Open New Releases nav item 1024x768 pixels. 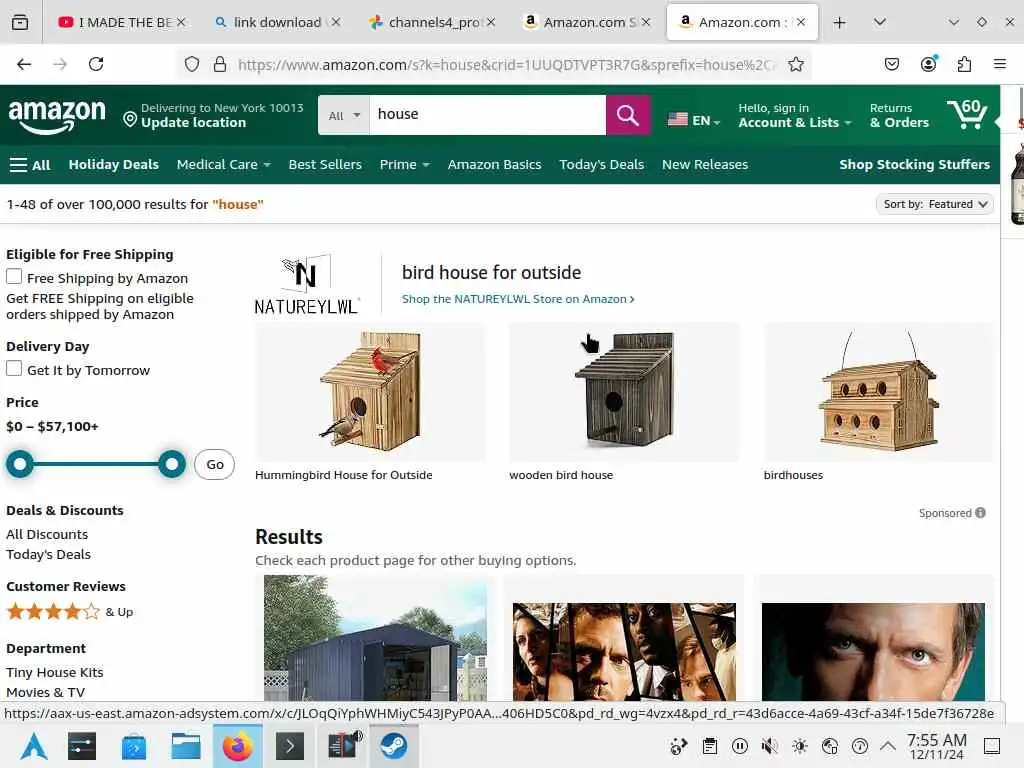[x=705, y=165]
